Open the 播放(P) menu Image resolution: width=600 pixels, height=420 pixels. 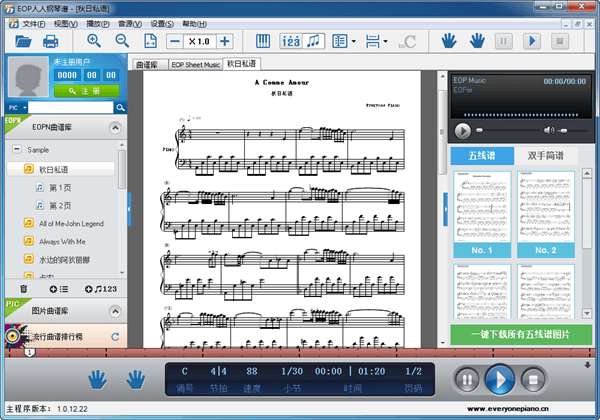[x=98, y=24]
